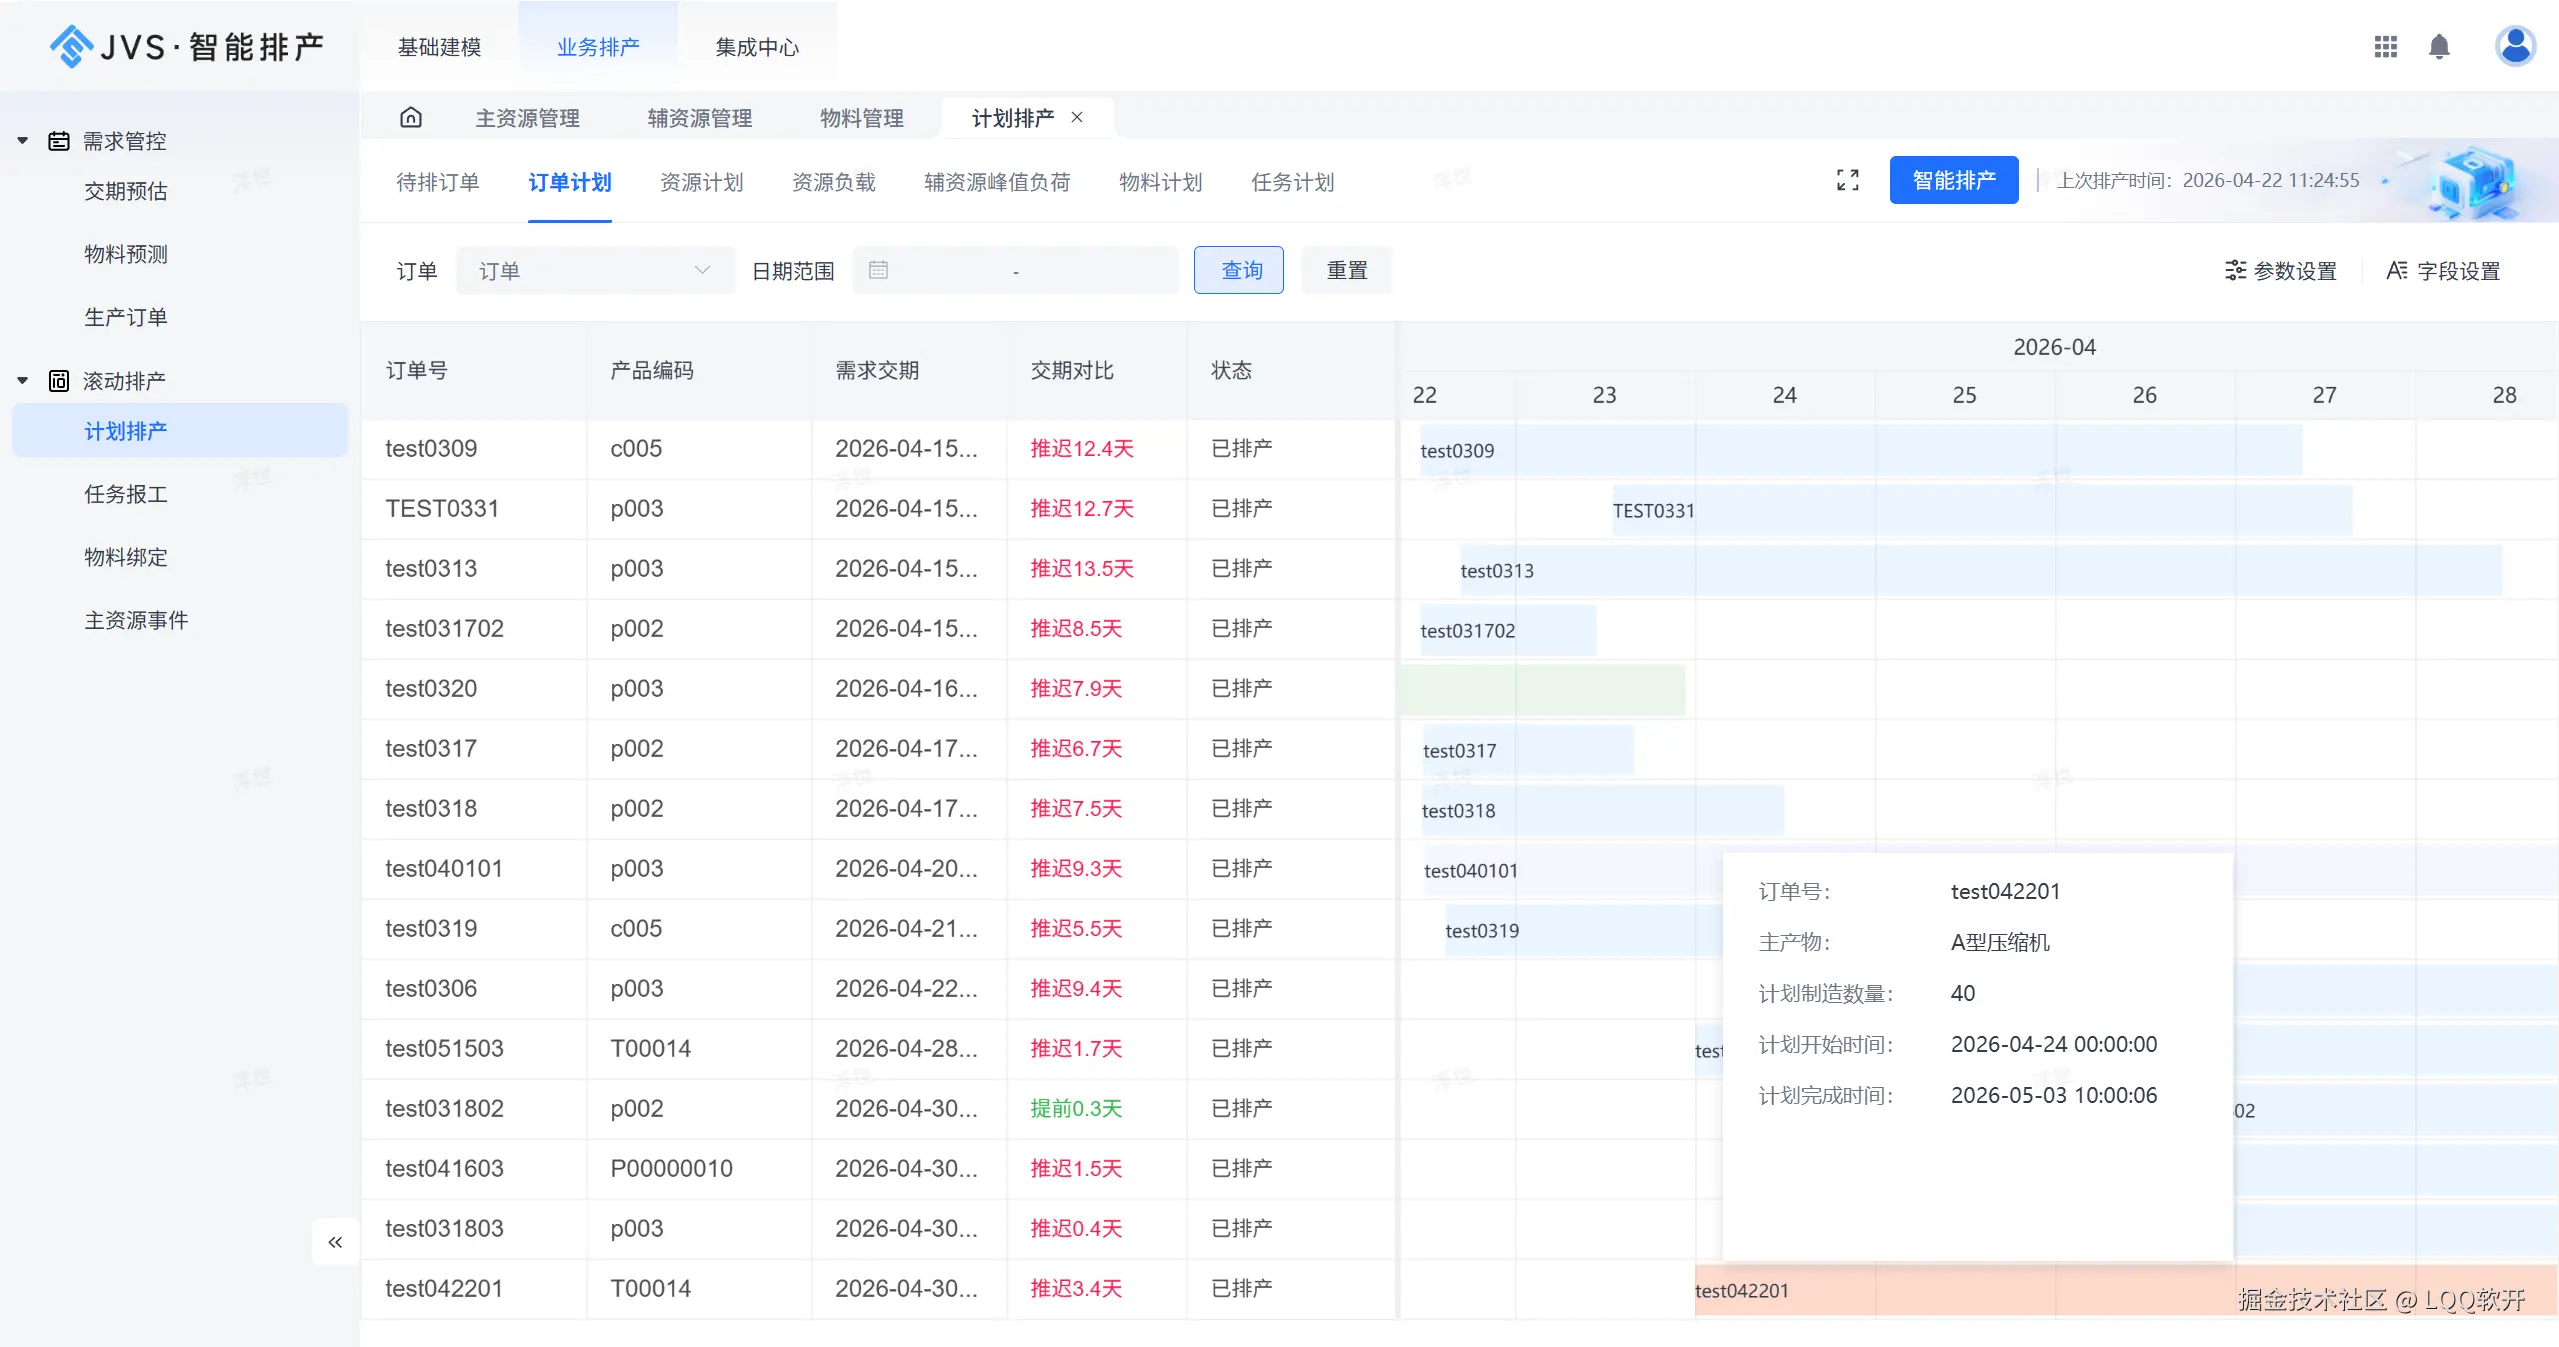Click the calendar icon in date range
Viewport: 2559px width, 1347px height.
point(878,270)
